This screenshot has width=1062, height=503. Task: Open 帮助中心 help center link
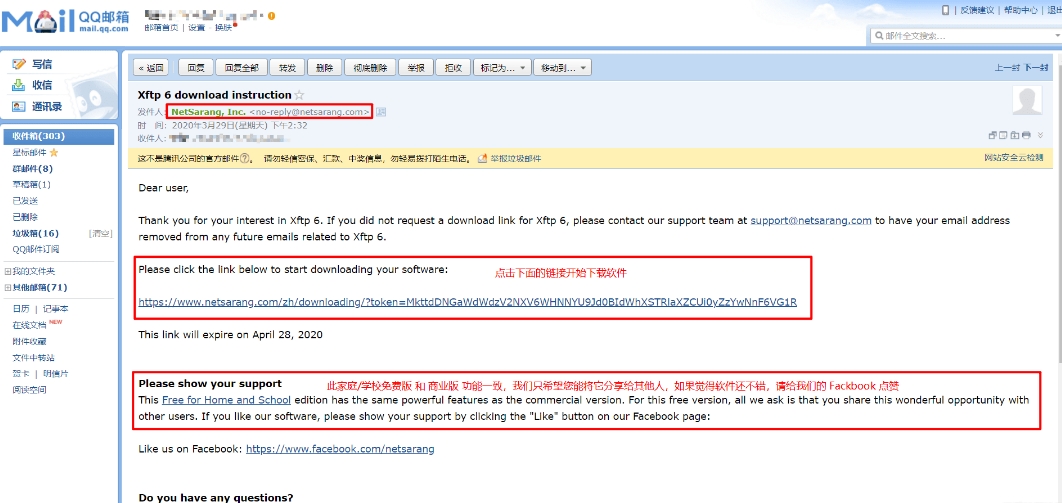click(x=1021, y=10)
